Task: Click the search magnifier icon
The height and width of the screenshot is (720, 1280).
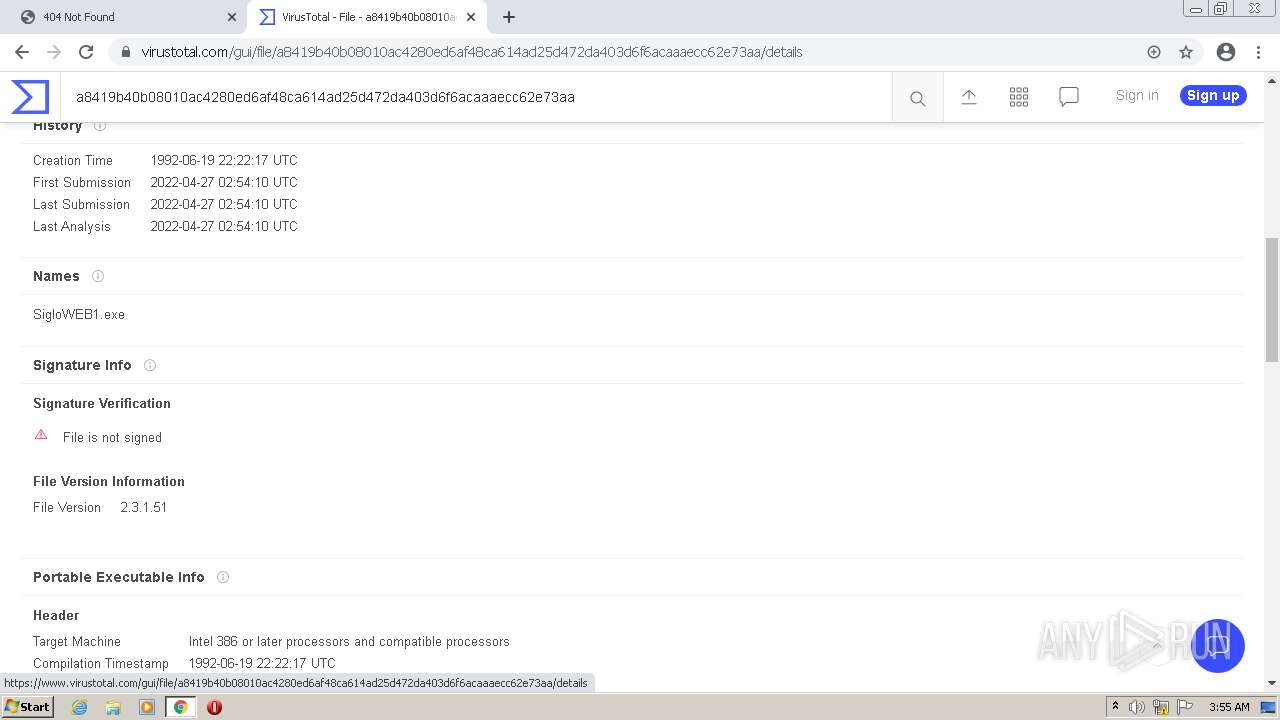Action: tap(917, 98)
